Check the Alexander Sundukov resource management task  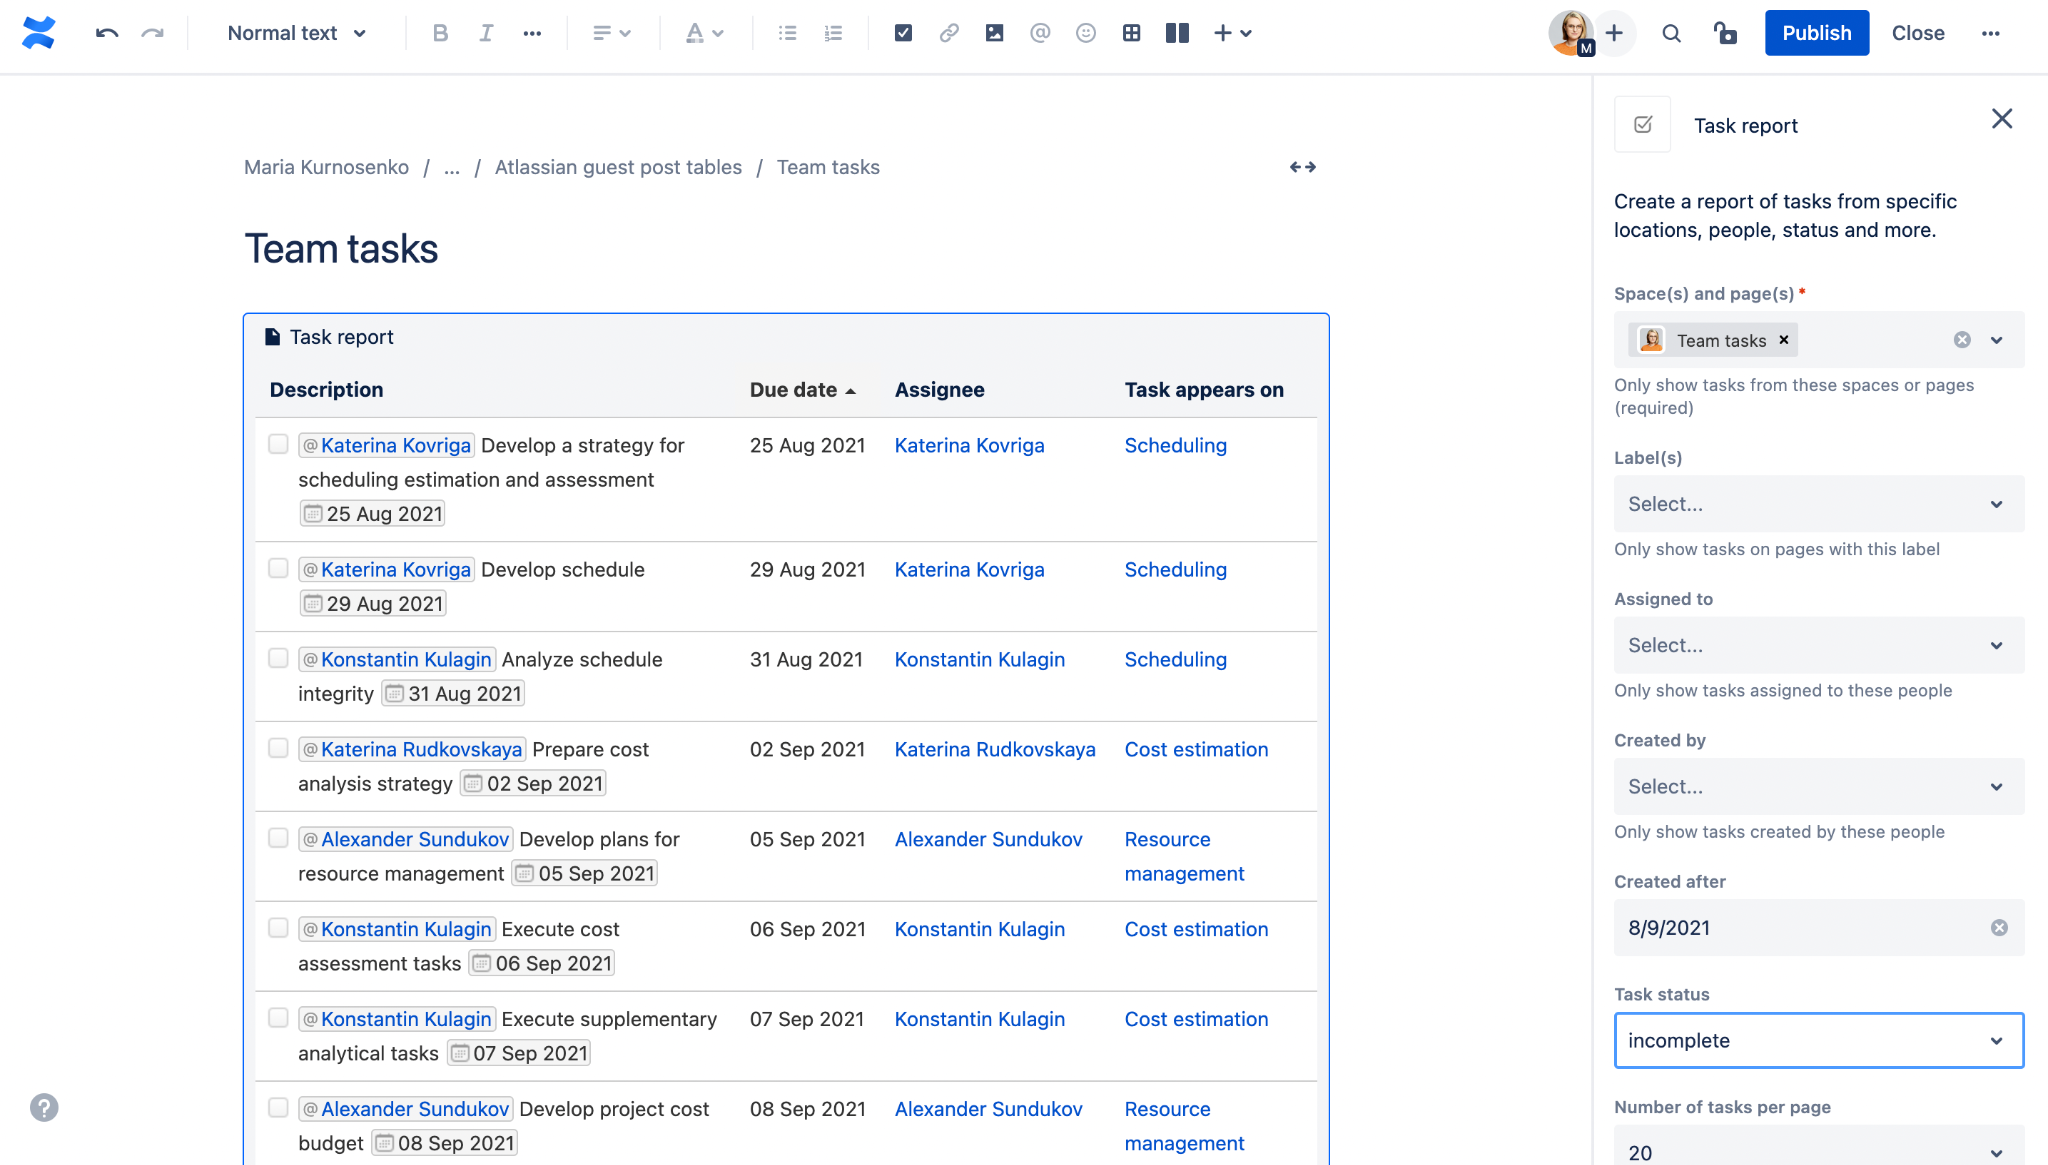pos(277,839)
